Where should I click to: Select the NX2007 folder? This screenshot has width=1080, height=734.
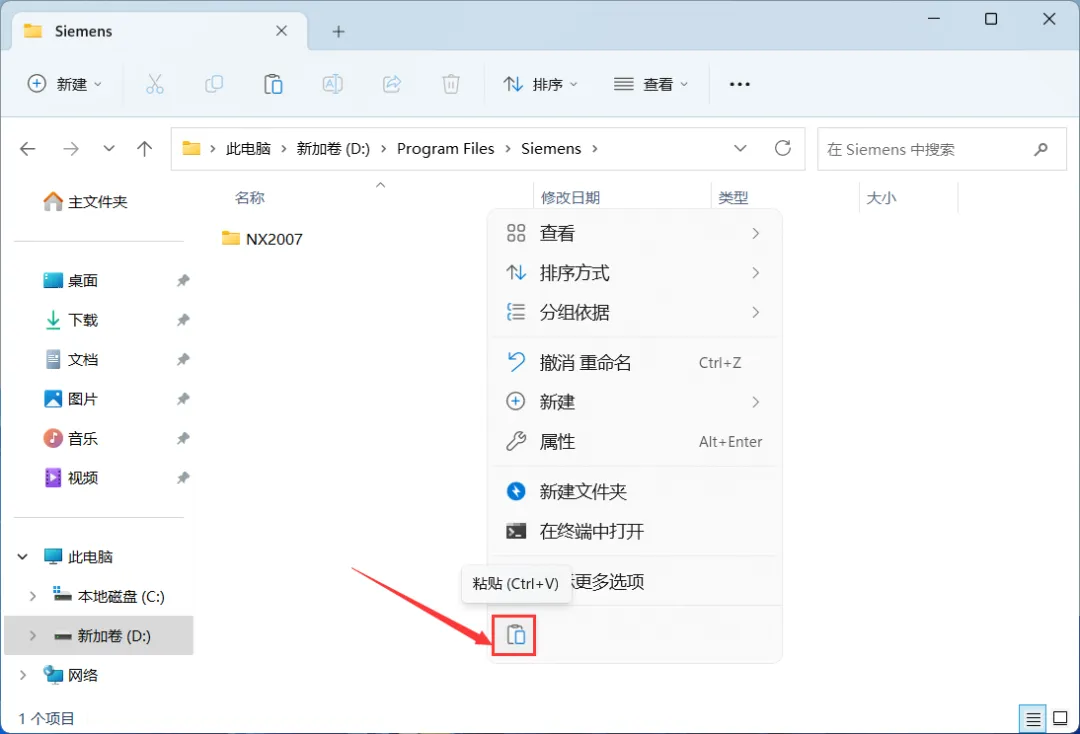pos(262,239)
